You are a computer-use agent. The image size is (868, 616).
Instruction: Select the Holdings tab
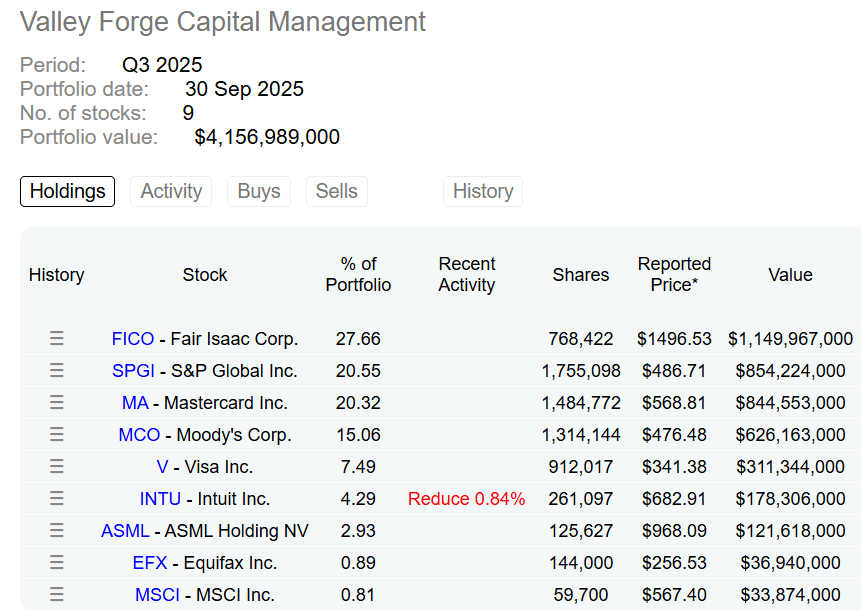click(67, 192)
